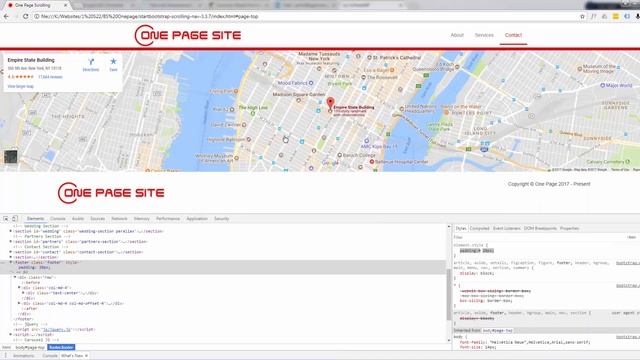Click the Empire State Building red map pin
Image resolution: width=640 pixels, height=360 pixels.
point(330,103)
